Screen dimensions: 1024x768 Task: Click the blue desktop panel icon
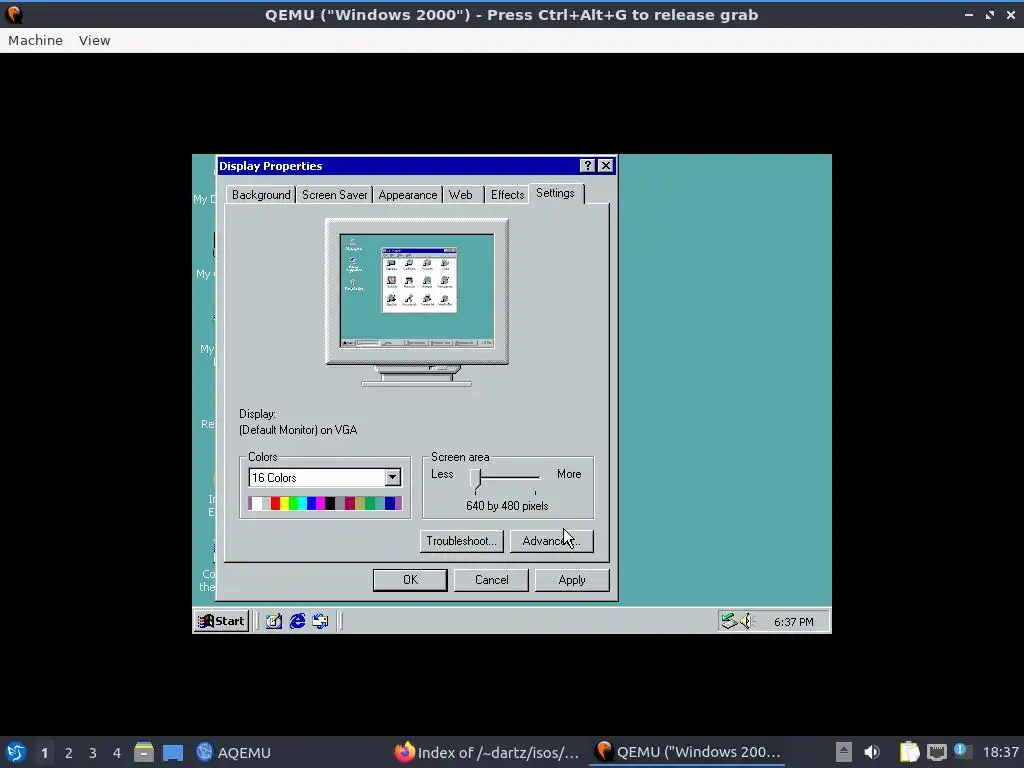[173, 752]
